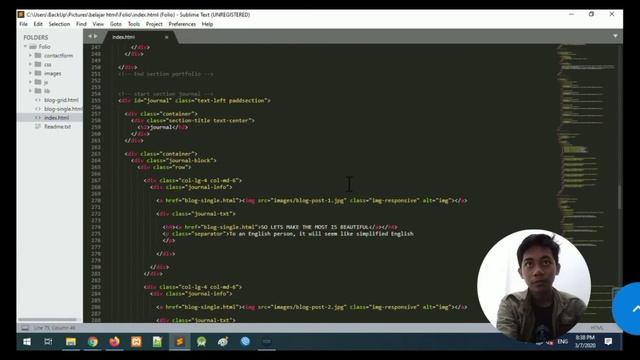Open the Tools menu
640x360 pixels.
(133, 24)
